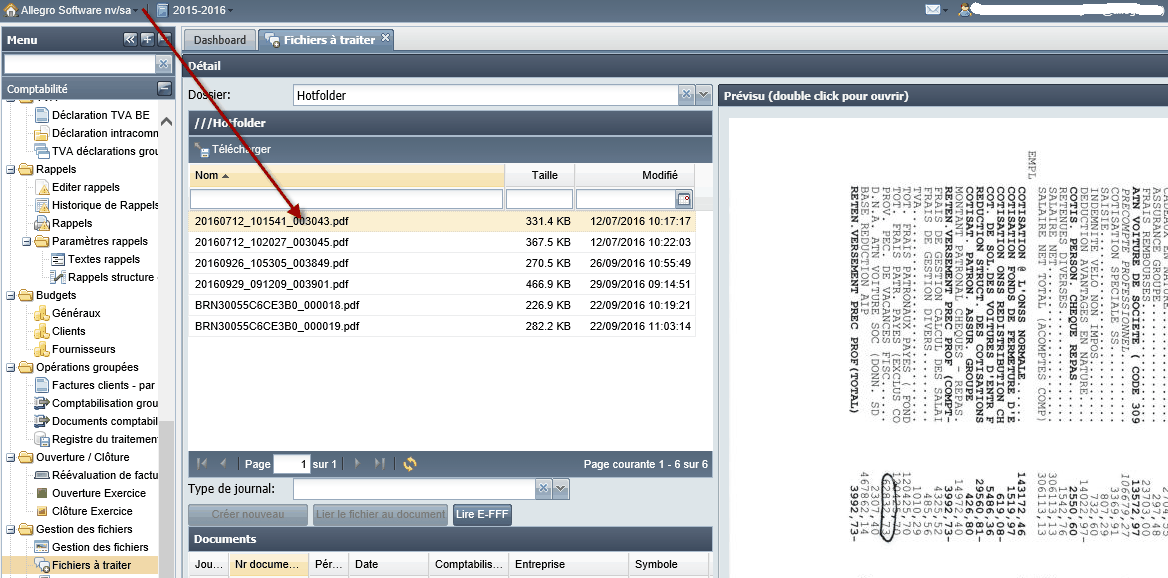Click the page number input box
Image resolution: width=1168 pixels, height=578 pixels.
pos(291,464)
